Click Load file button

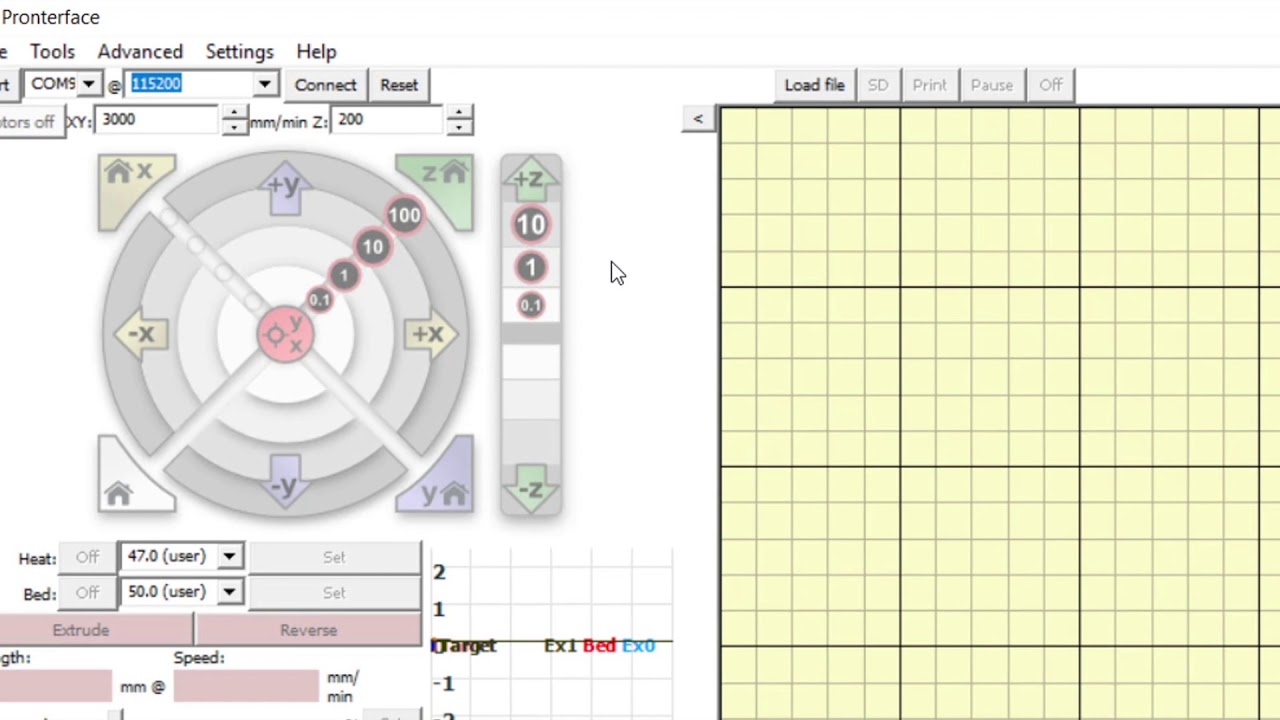coord(814,85)
